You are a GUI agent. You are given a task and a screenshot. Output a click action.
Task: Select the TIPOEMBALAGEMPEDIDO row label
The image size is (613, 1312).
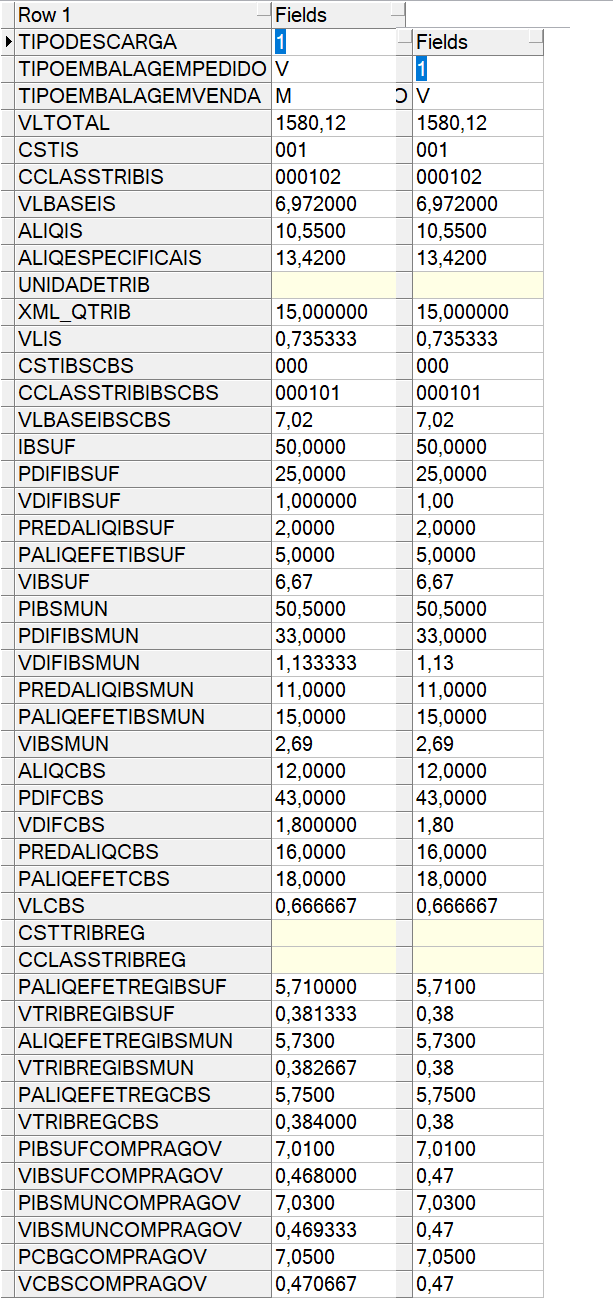[x=142, y=69]
